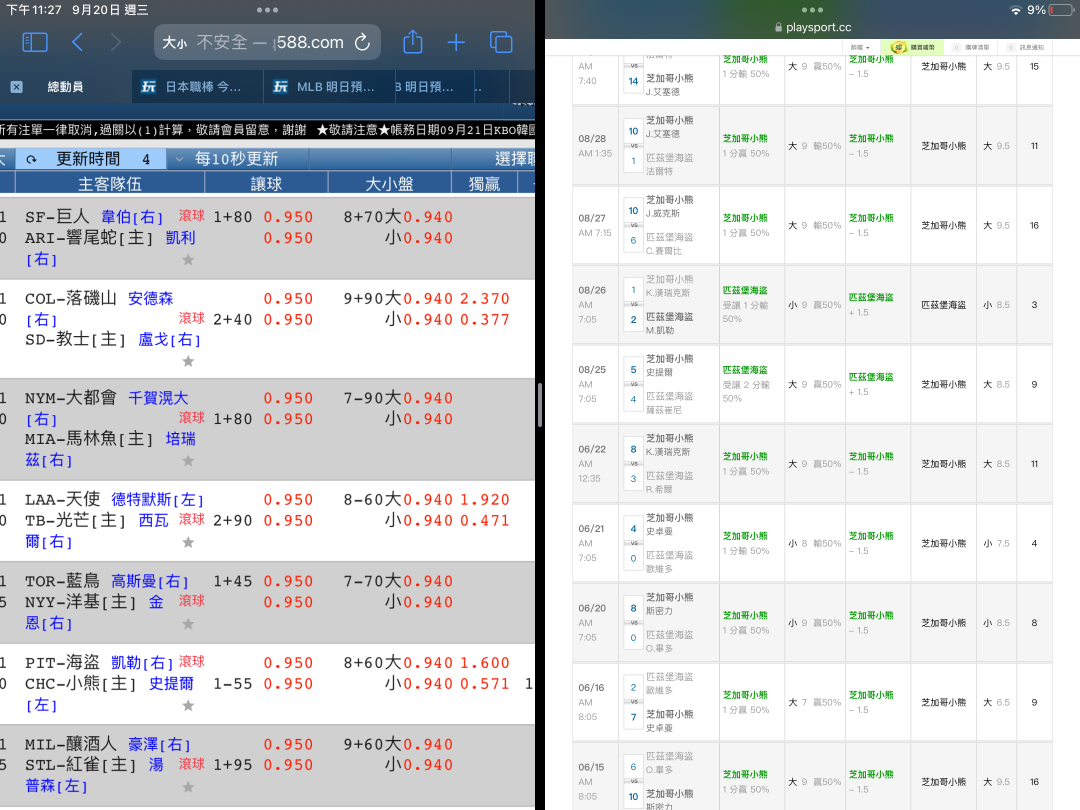Viewport: 1080px width, 810px height.
Task: Select the 06/16 game row date on playsport
Action: coord(591,687)
